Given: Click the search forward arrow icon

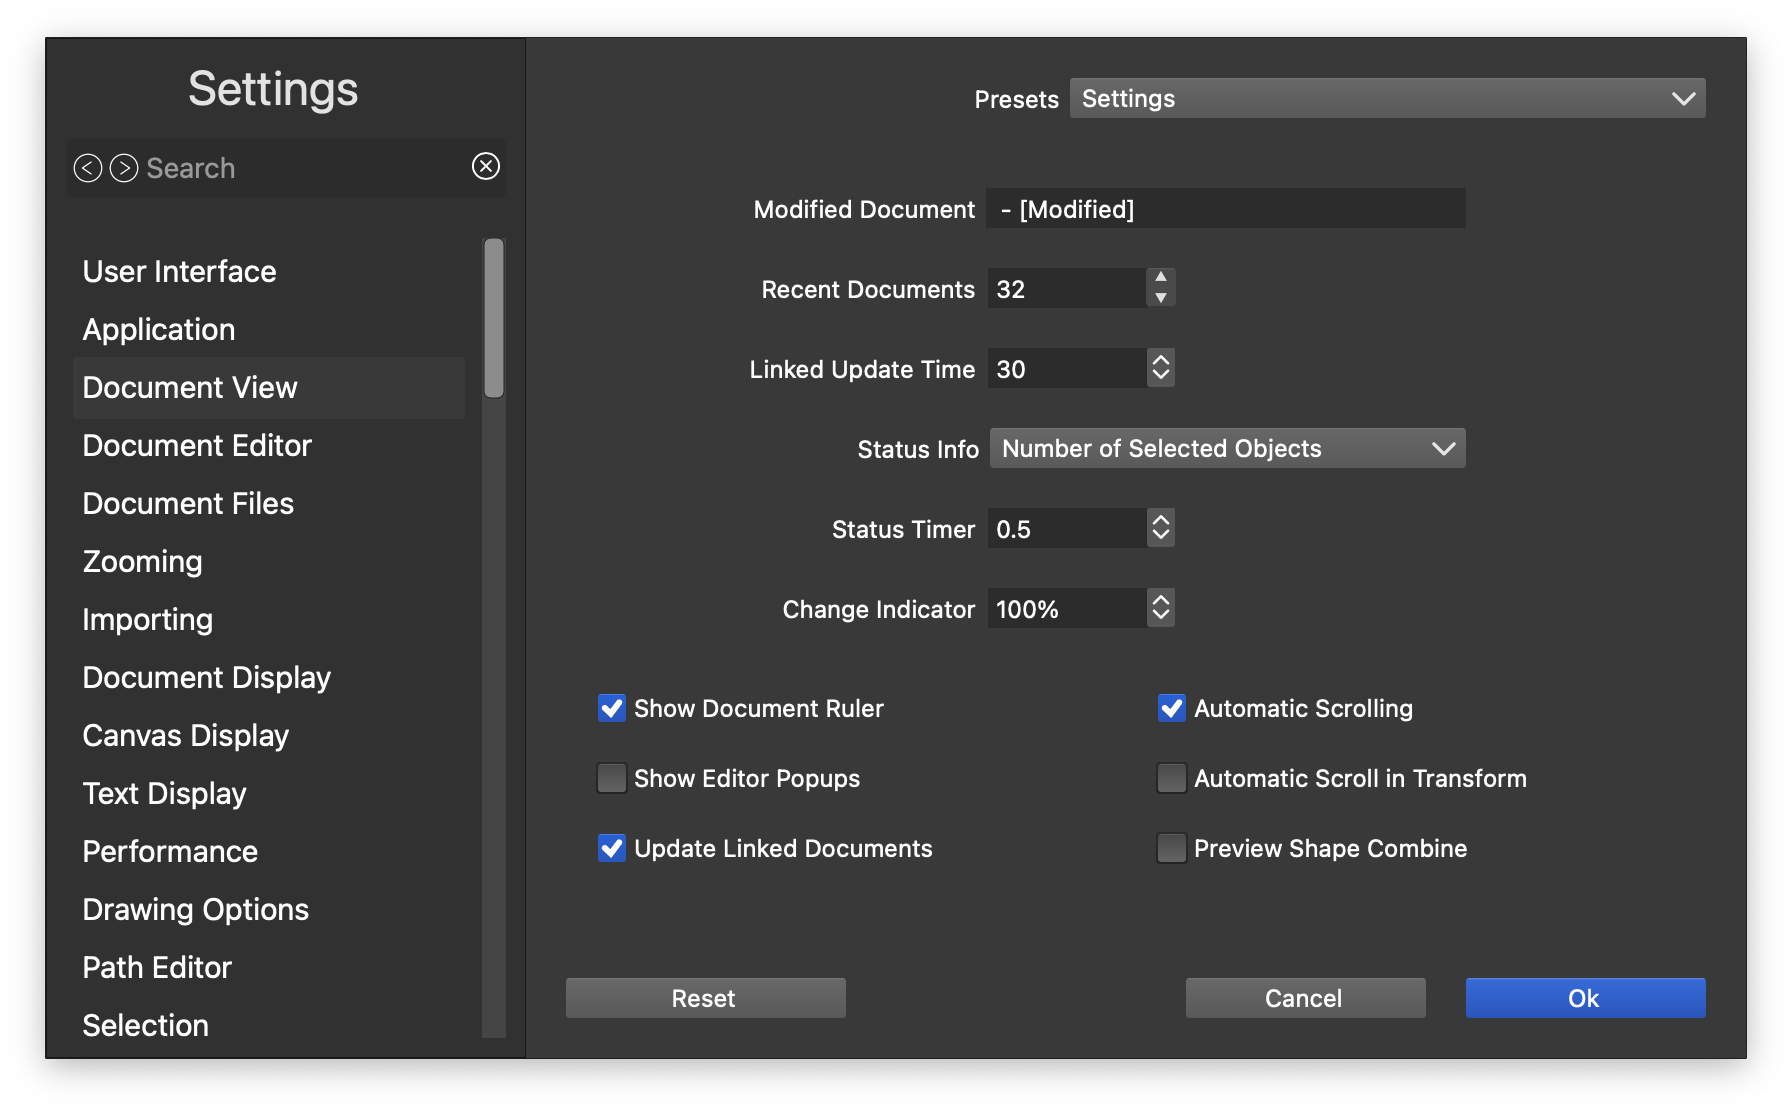Looking at the screenshot, I should pyautogui.click(x=124, y=168).
